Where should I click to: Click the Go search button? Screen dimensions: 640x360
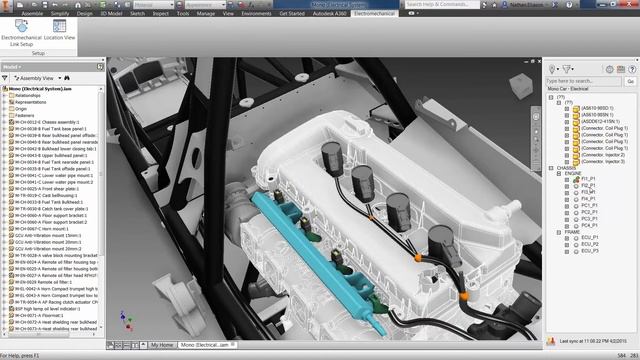pos(630,81)
